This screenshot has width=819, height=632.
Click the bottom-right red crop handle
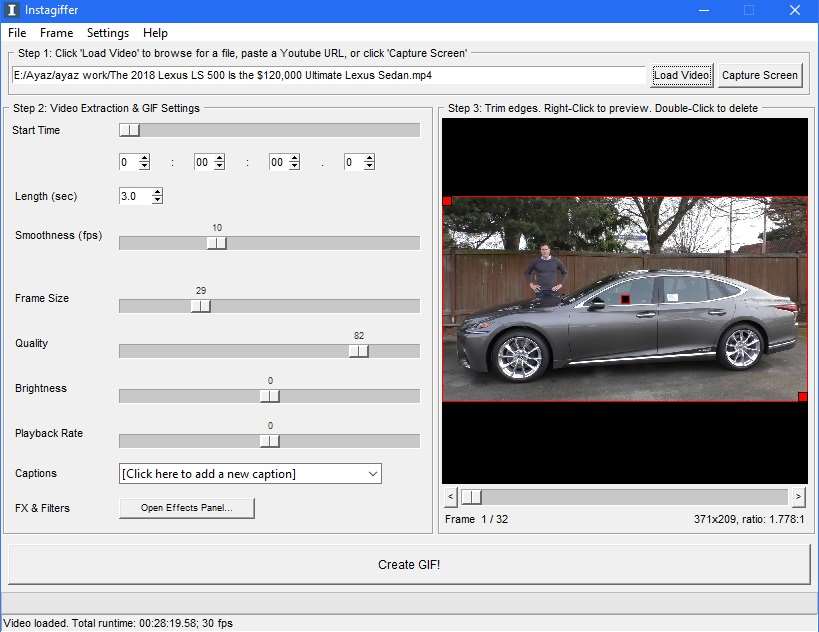pyautogui.click(x=803, y=397)
